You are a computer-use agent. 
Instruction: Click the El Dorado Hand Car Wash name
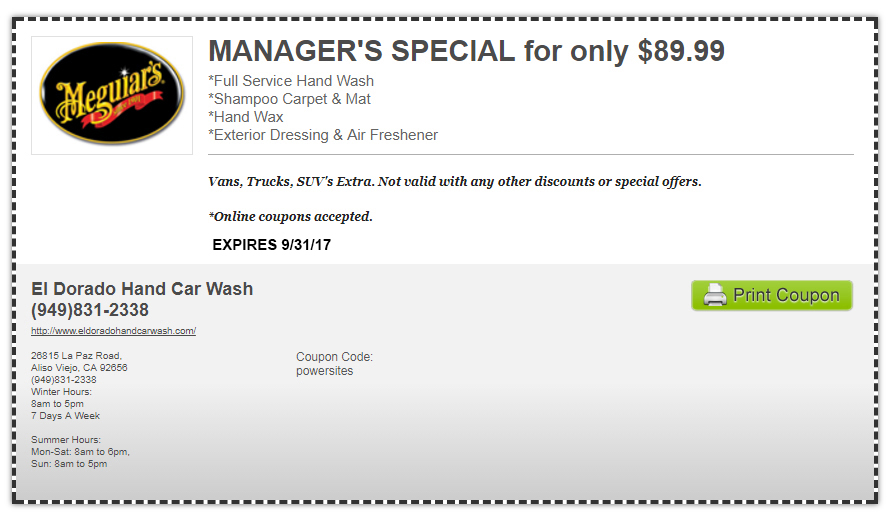tap(142, 289)
